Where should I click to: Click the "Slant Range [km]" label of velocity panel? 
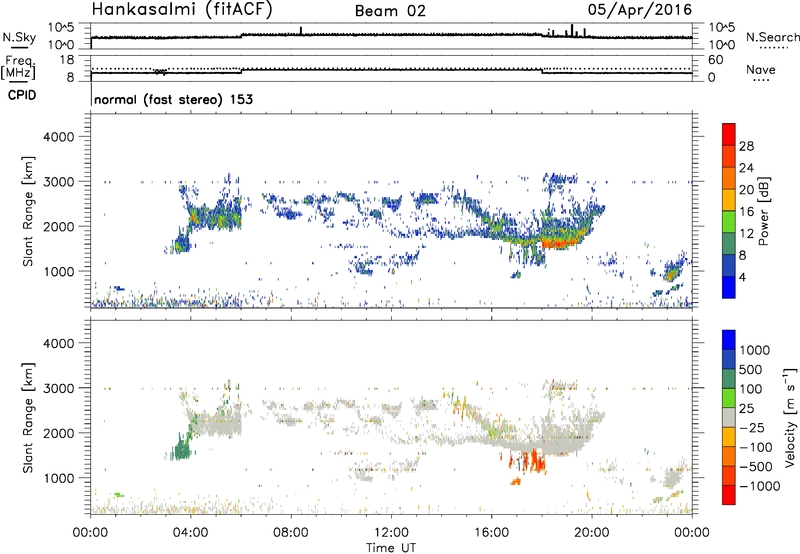click(x=29, y=418)
